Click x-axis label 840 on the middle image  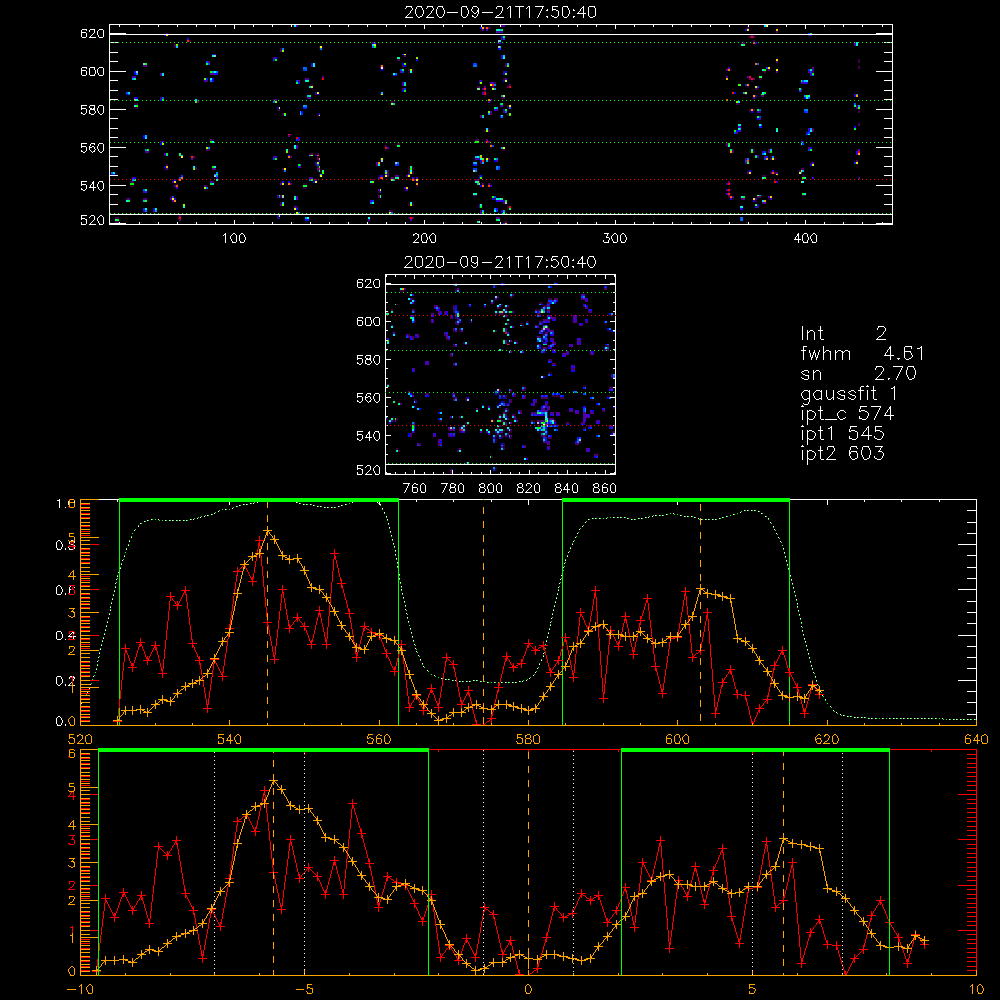[566, 489]
